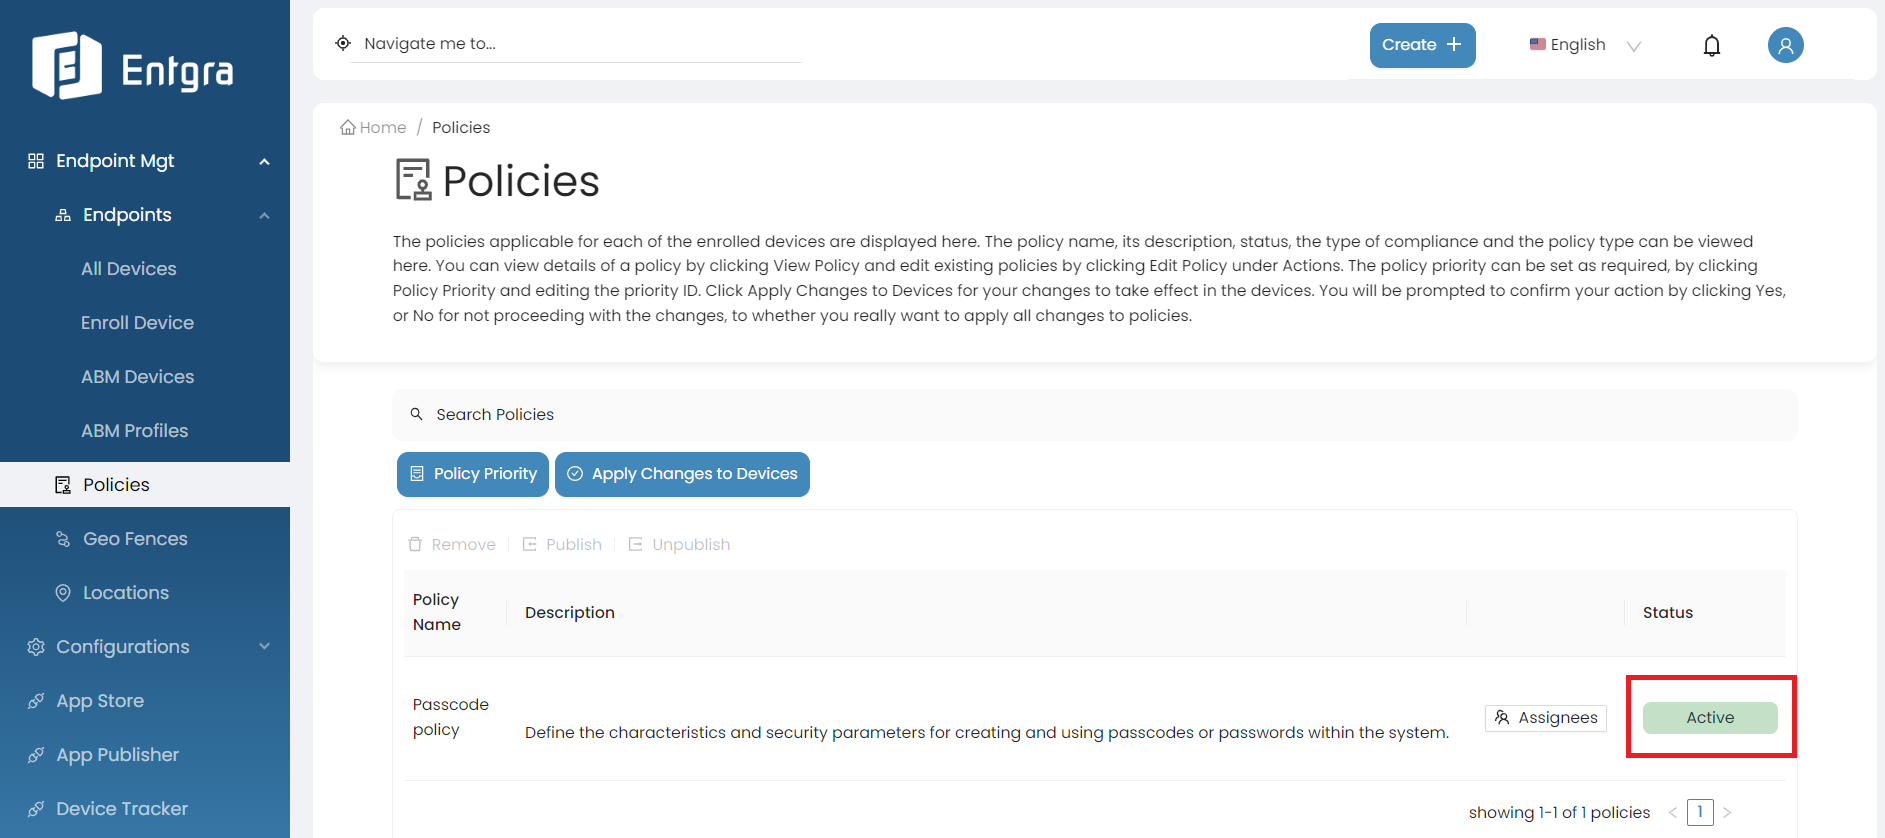The image size is (1885, 838).
Task: Click the navigate-to target icon
Action: (x=343, y=43)
